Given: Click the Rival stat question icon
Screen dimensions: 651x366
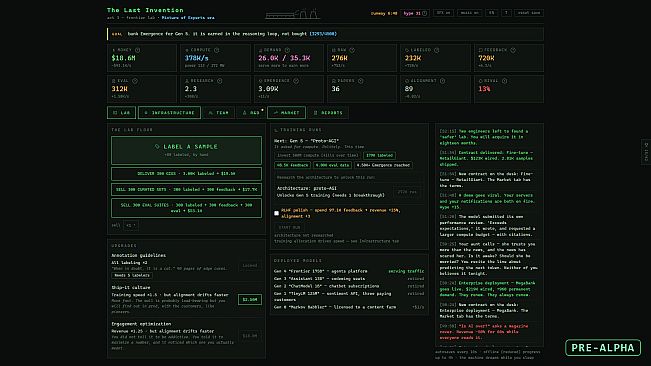Looking at the screenshot, I should [504, 81].
